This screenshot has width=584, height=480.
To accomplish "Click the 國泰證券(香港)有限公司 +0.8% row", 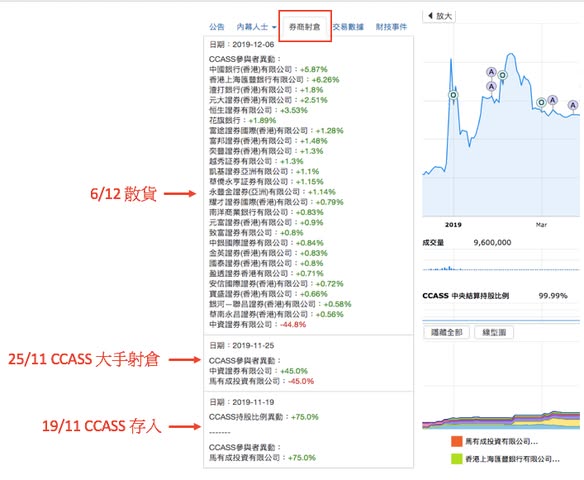I will [266, 263].
